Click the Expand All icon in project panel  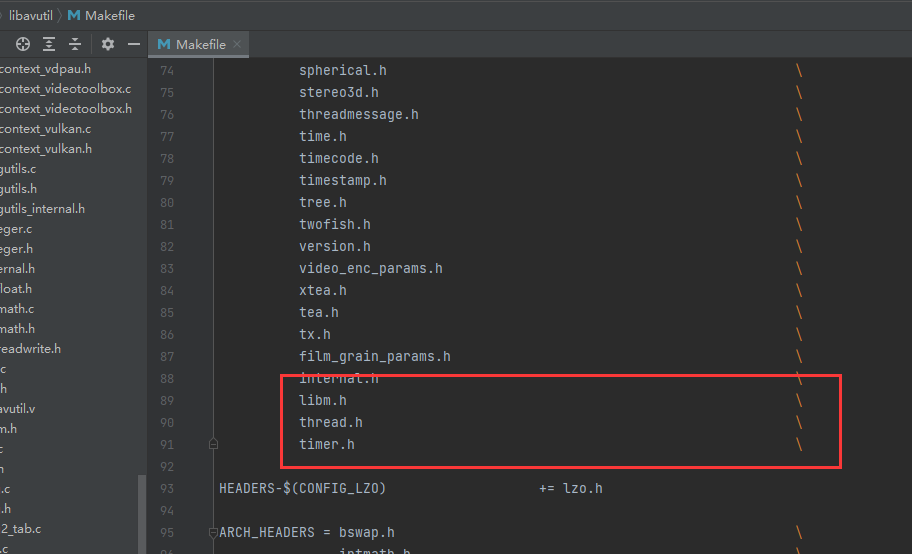point(49,44)
